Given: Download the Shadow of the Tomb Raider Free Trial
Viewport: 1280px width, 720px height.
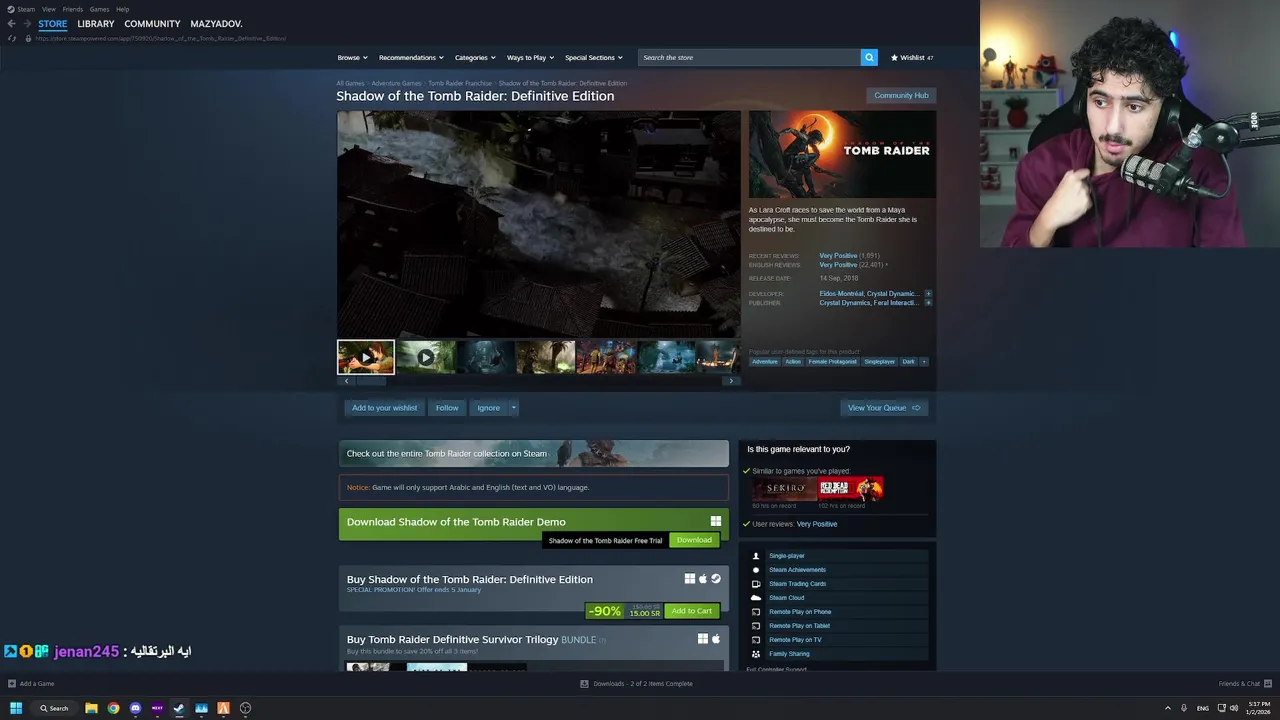Looking at the screenshot, I should point(694,540).
